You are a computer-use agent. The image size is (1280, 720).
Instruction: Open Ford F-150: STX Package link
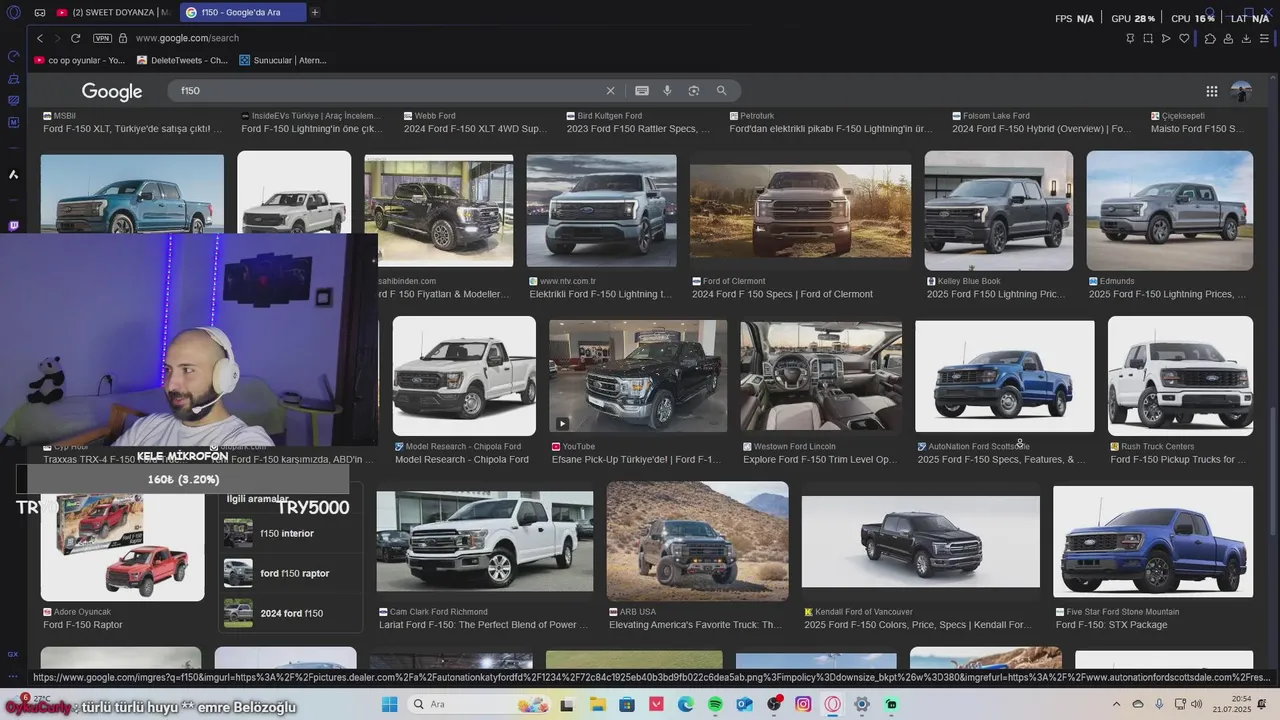pos(1111,625)
